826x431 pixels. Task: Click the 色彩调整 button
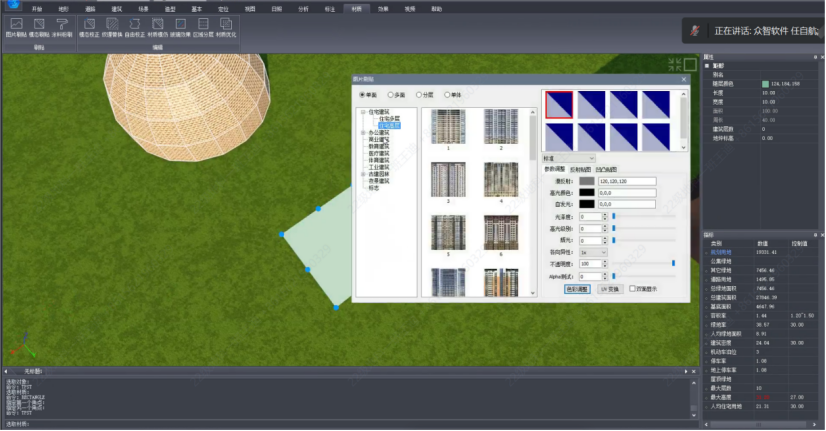(577, 288)
